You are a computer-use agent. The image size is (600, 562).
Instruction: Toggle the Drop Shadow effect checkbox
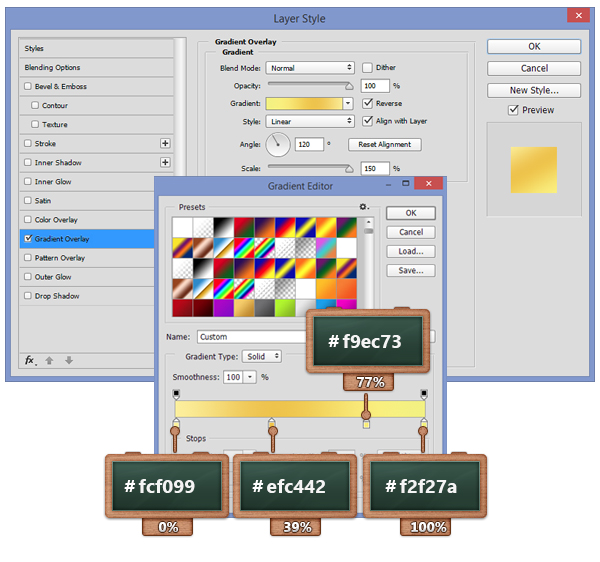(27, 296)
